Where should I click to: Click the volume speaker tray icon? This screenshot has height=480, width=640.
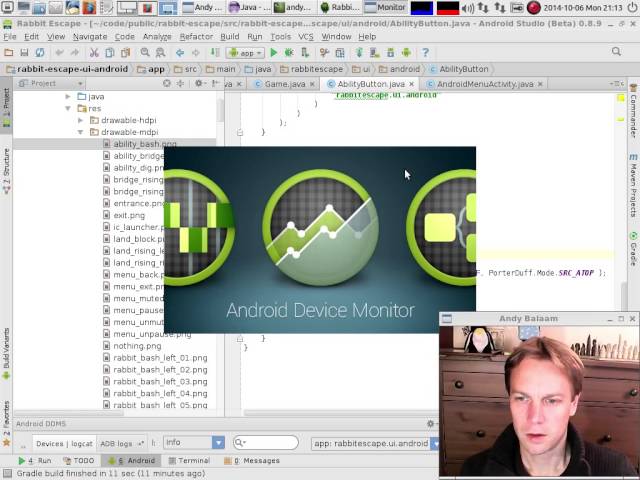(468, 8)
